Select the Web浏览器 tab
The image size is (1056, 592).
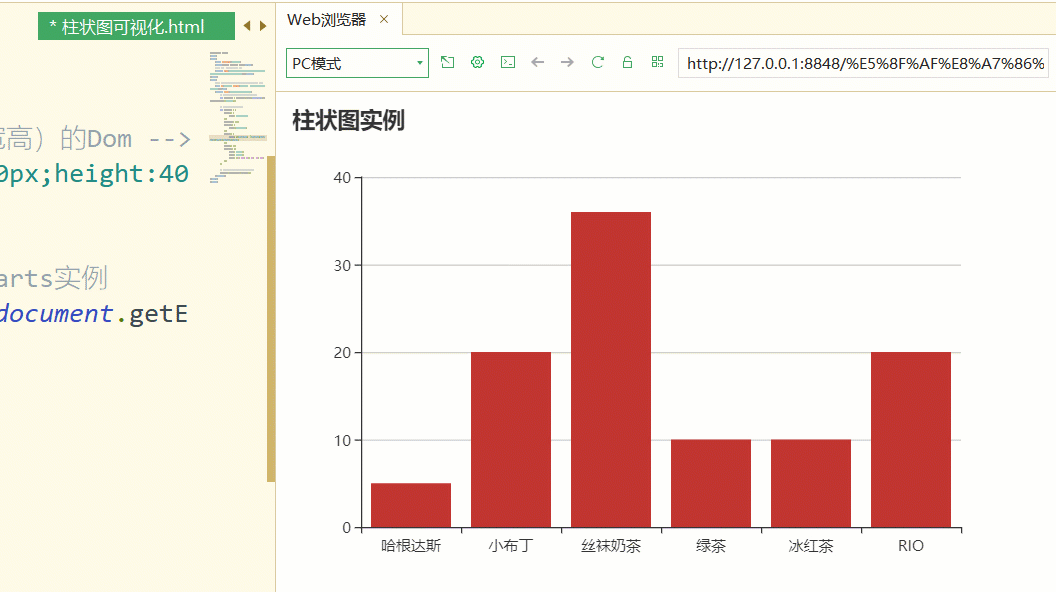tap(329, 18)
